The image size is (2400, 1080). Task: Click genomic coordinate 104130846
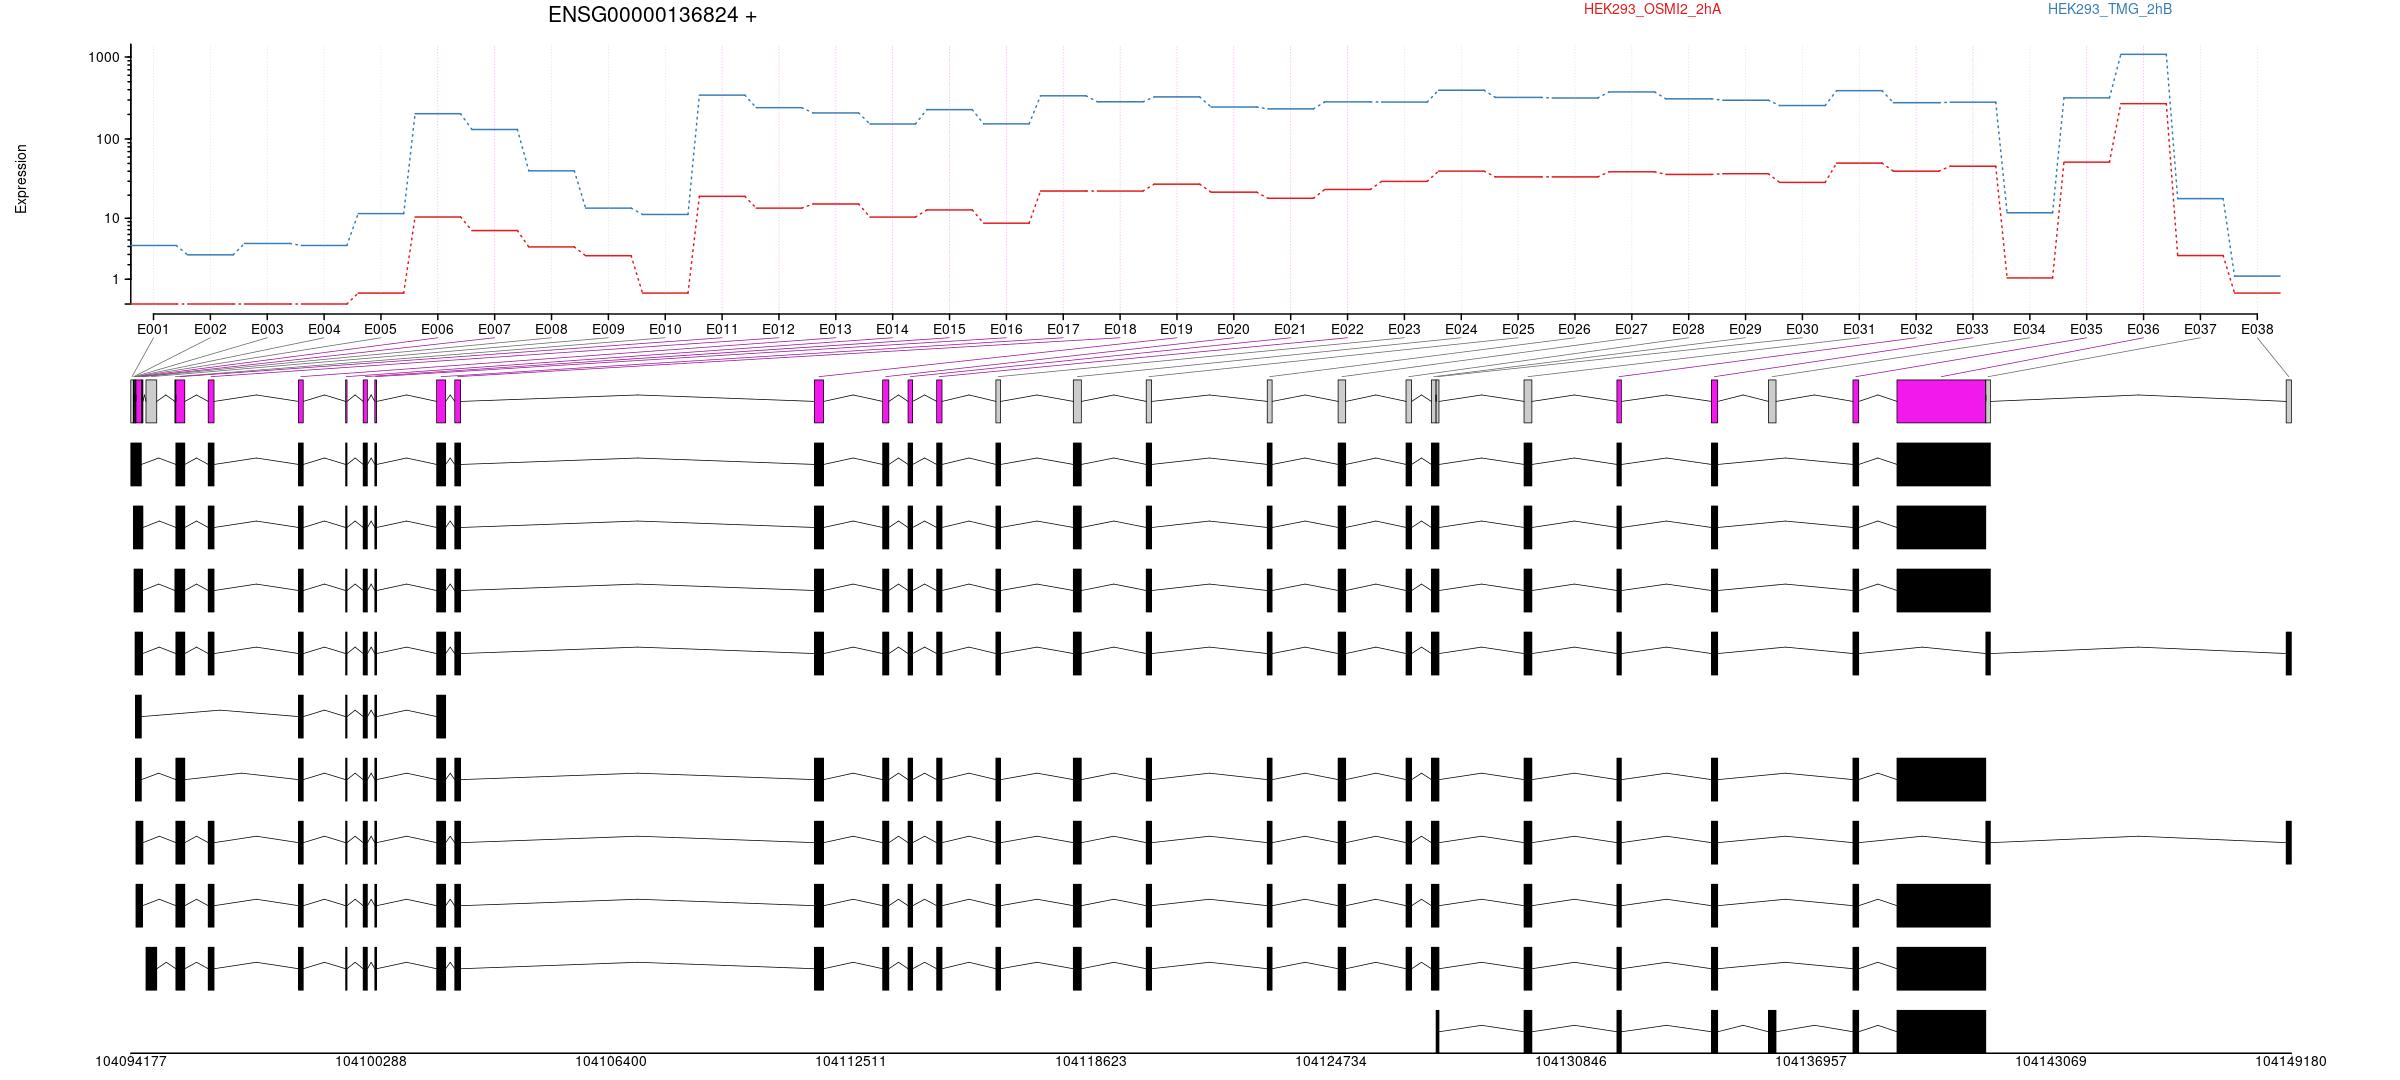pyautogui.click(x=1571, y=1062)
